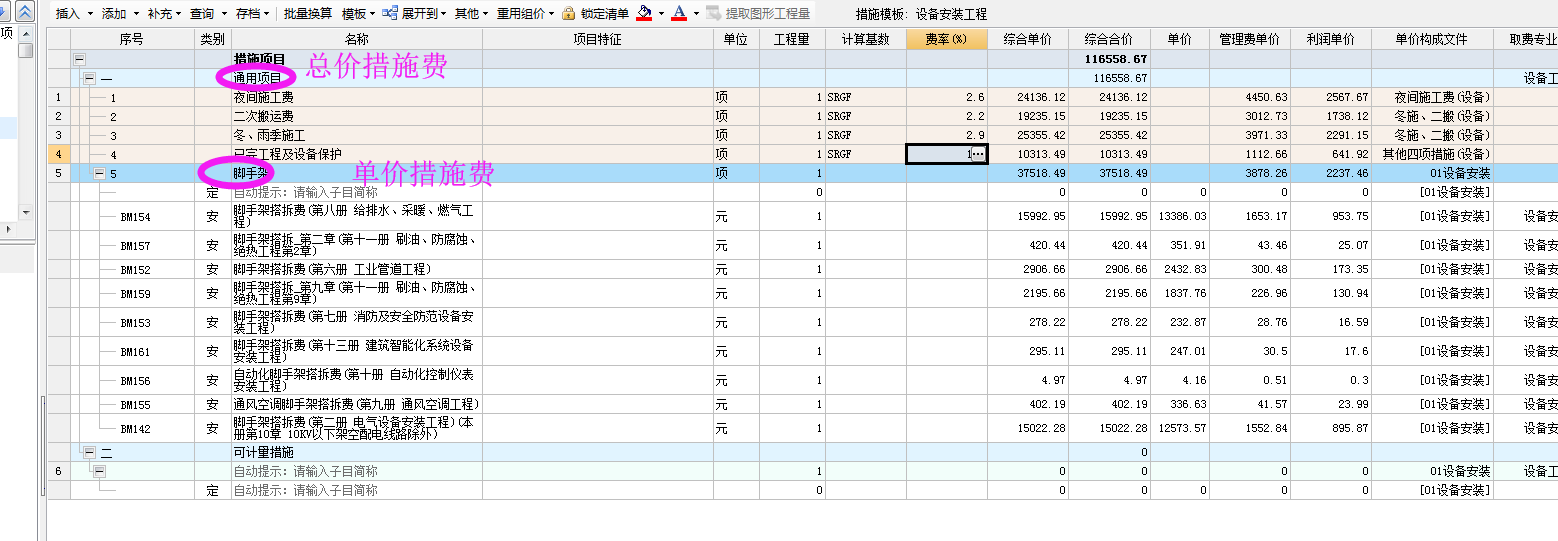1558x541 pixels.
Task: Collapse row 5 脚手架 tree node
Action: click(100, 173)
